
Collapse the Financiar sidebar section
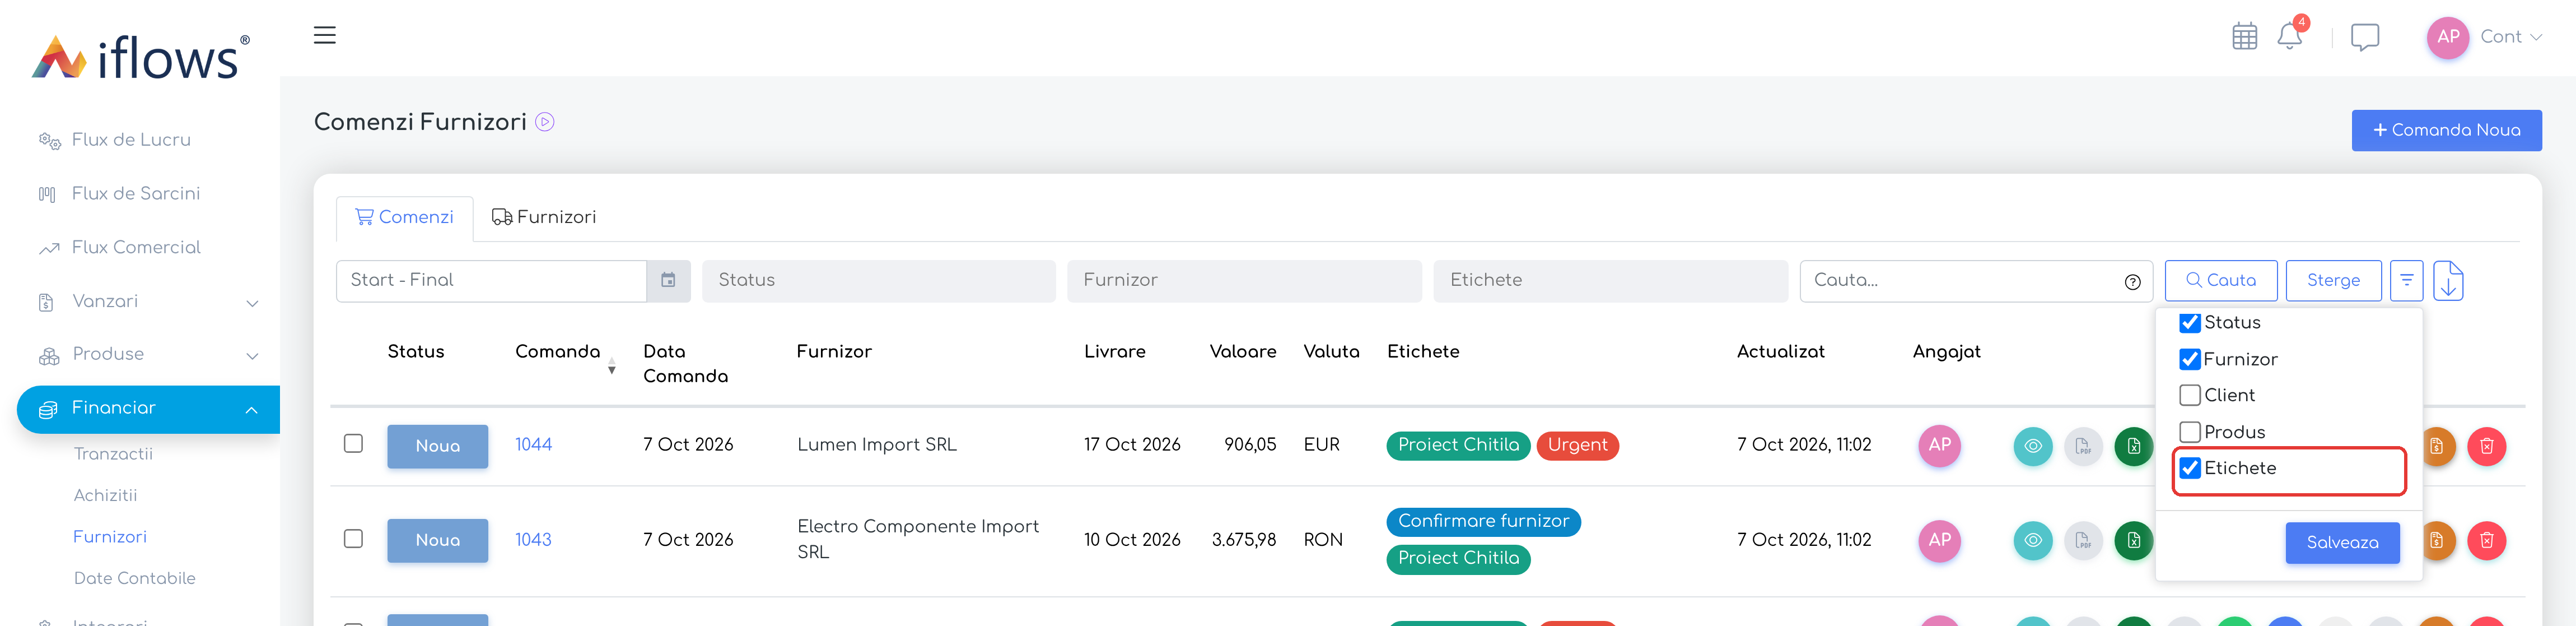148,409
